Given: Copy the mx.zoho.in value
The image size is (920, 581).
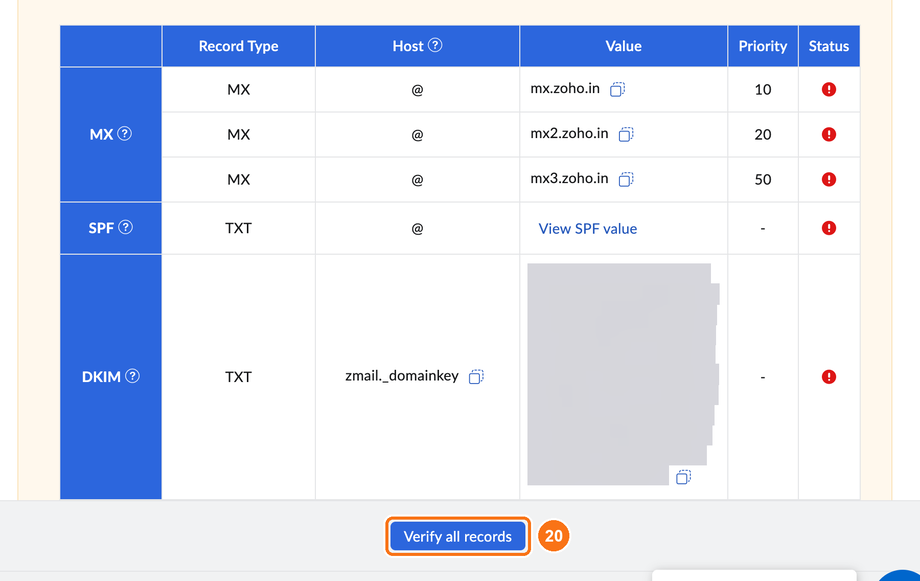Looking at the screenshot, I should coord(617,89).
